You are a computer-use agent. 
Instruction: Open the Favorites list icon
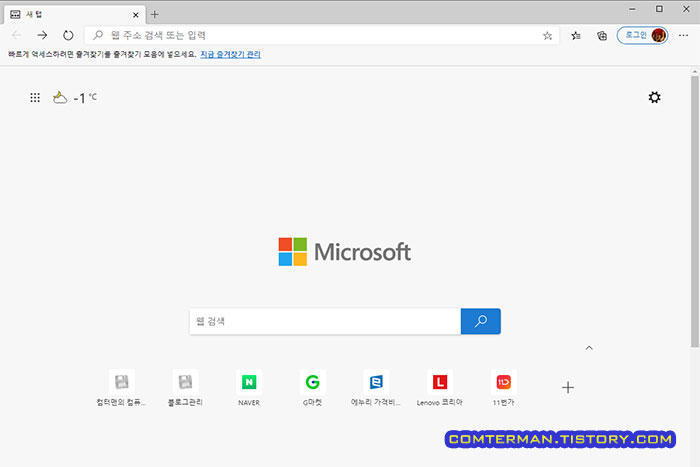coord(576,35)
